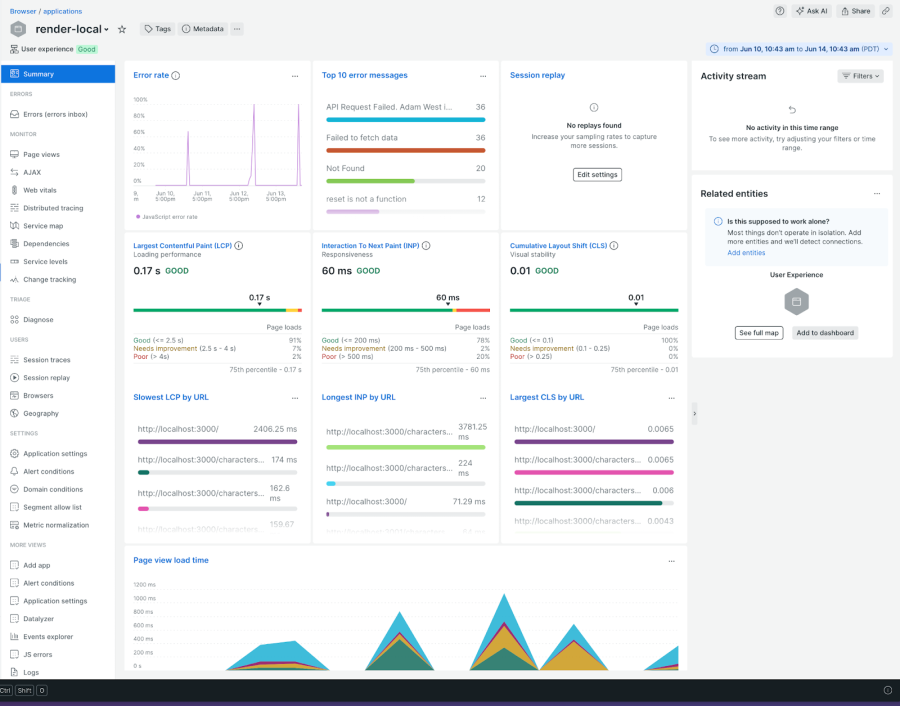Click the render-local hexagon entity icon

(18, 29)
